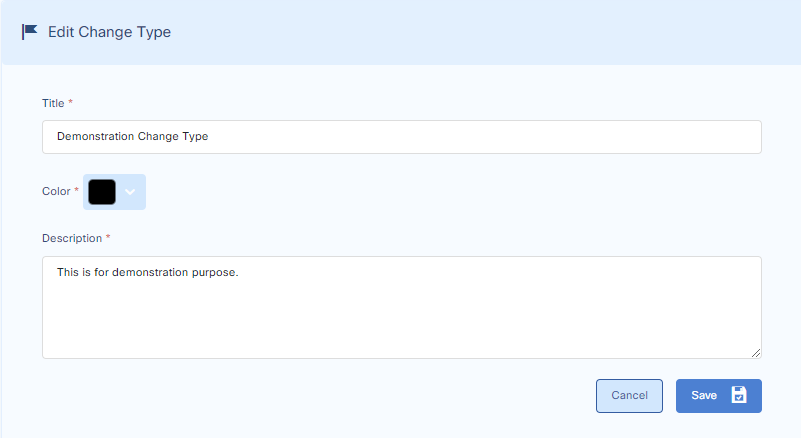The width and height of the screenshot is (801, 438).
Task: Click the "Description" field label
Action: tap(72, 238)
